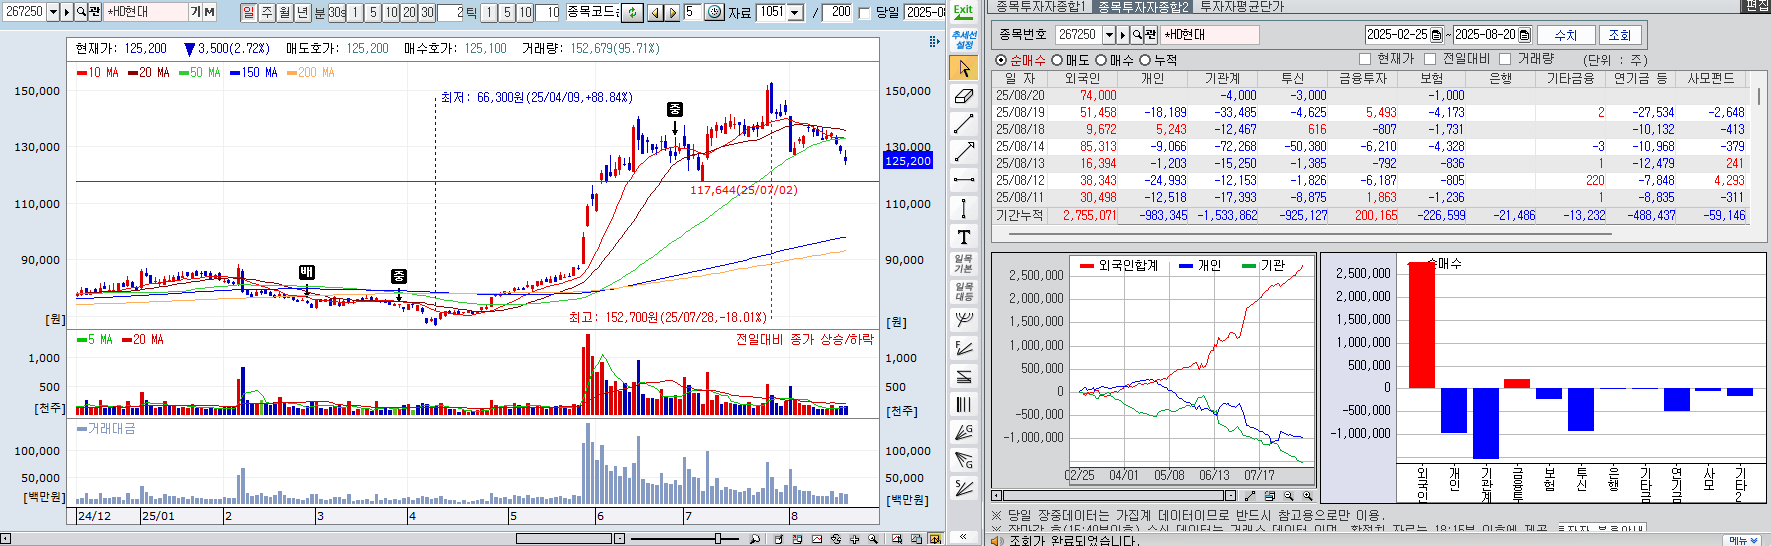
Task: Select the 일목 기본 tool
Action: click(963, 264)
